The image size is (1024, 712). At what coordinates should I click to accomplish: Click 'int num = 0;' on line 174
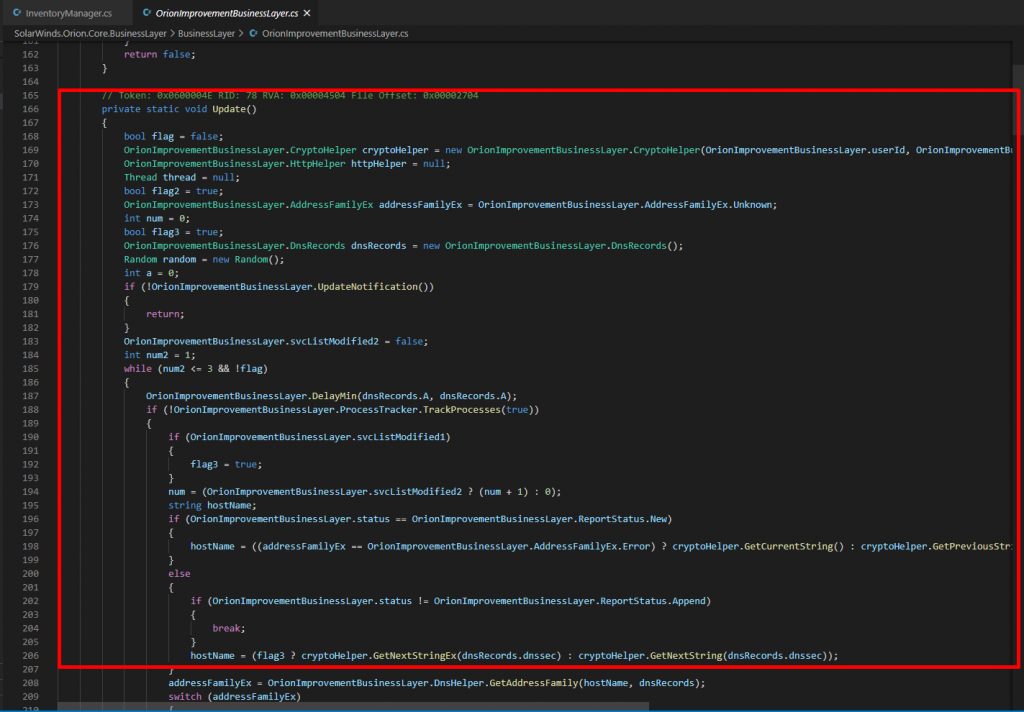pyautogui.click(x=157, y=219)
